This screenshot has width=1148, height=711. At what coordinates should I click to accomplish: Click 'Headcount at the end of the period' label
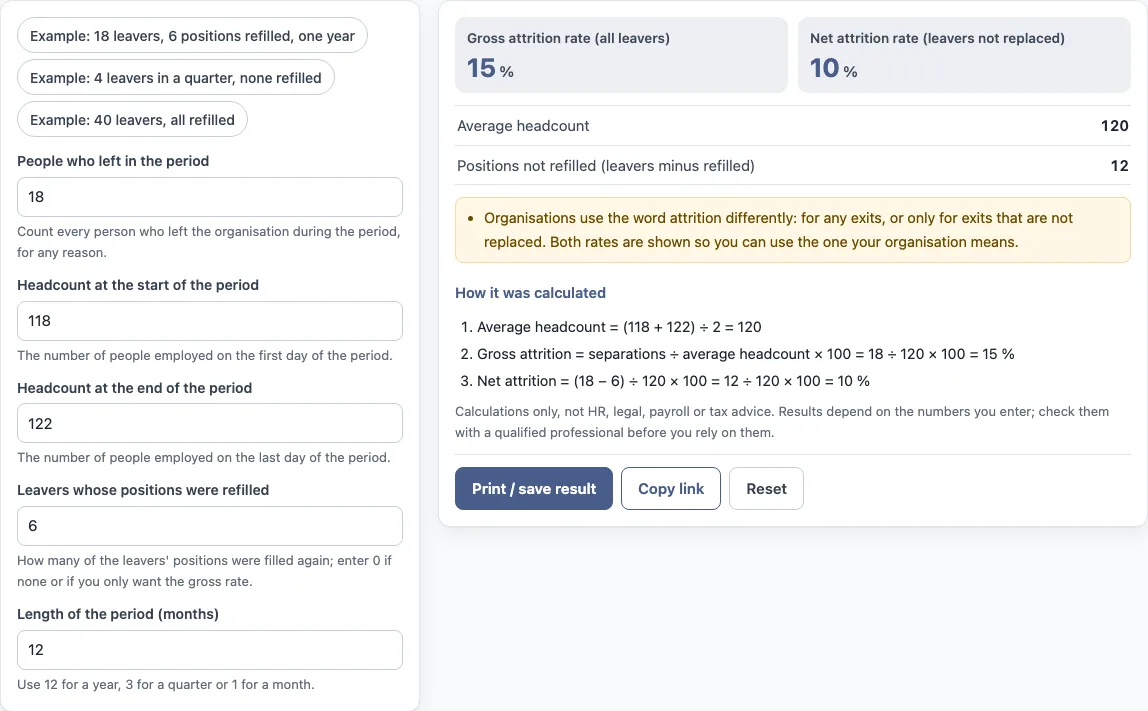135,388
